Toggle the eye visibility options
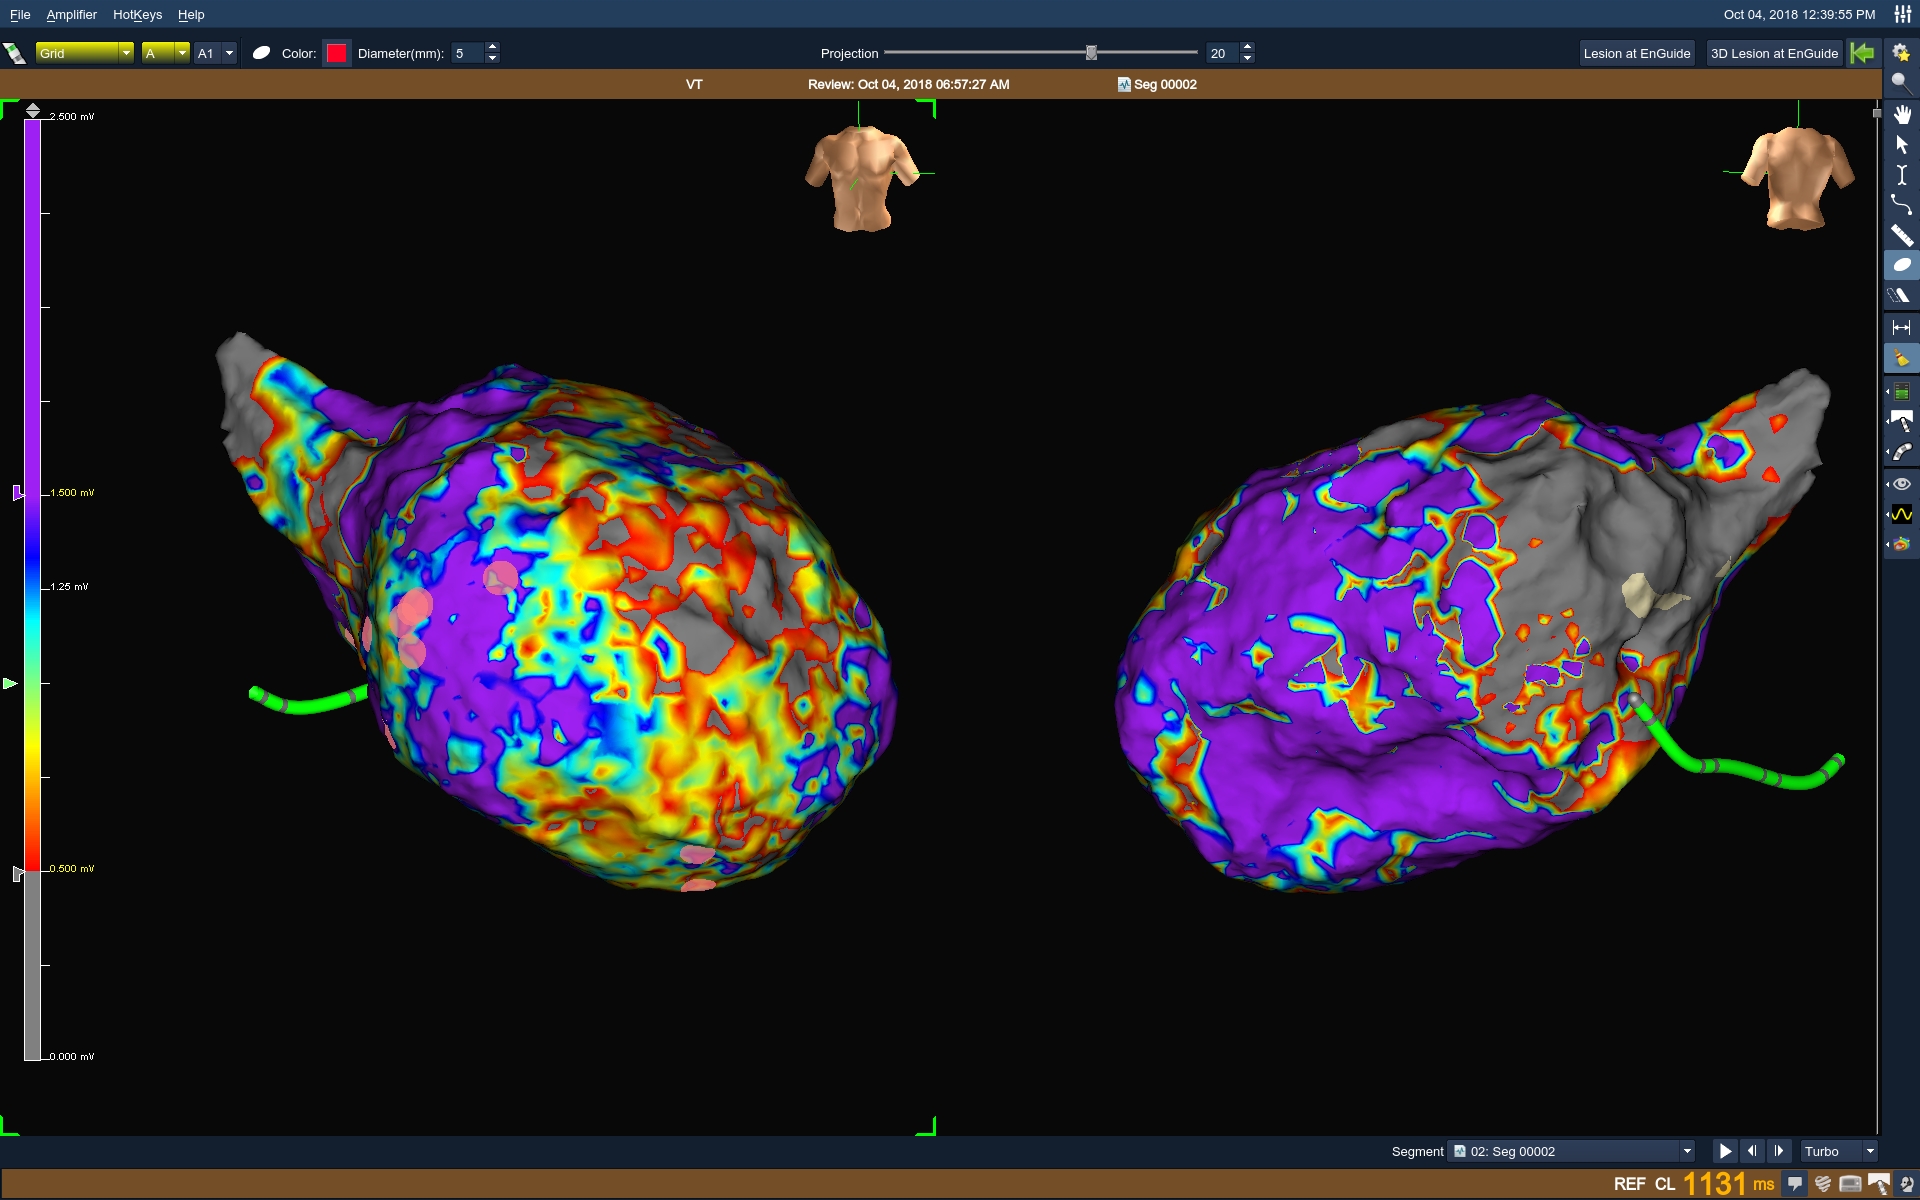1920x1200 pixels. [x=1901, y=484]
